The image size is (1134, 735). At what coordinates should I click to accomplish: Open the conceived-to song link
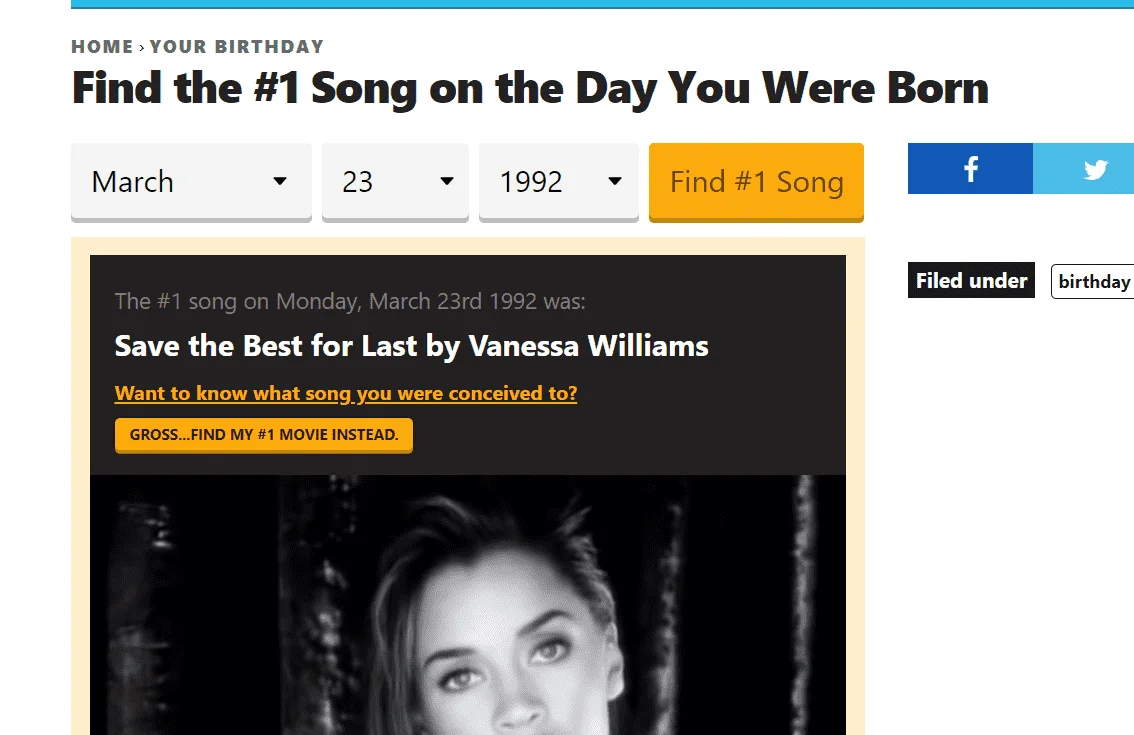[x=346, y=393]
